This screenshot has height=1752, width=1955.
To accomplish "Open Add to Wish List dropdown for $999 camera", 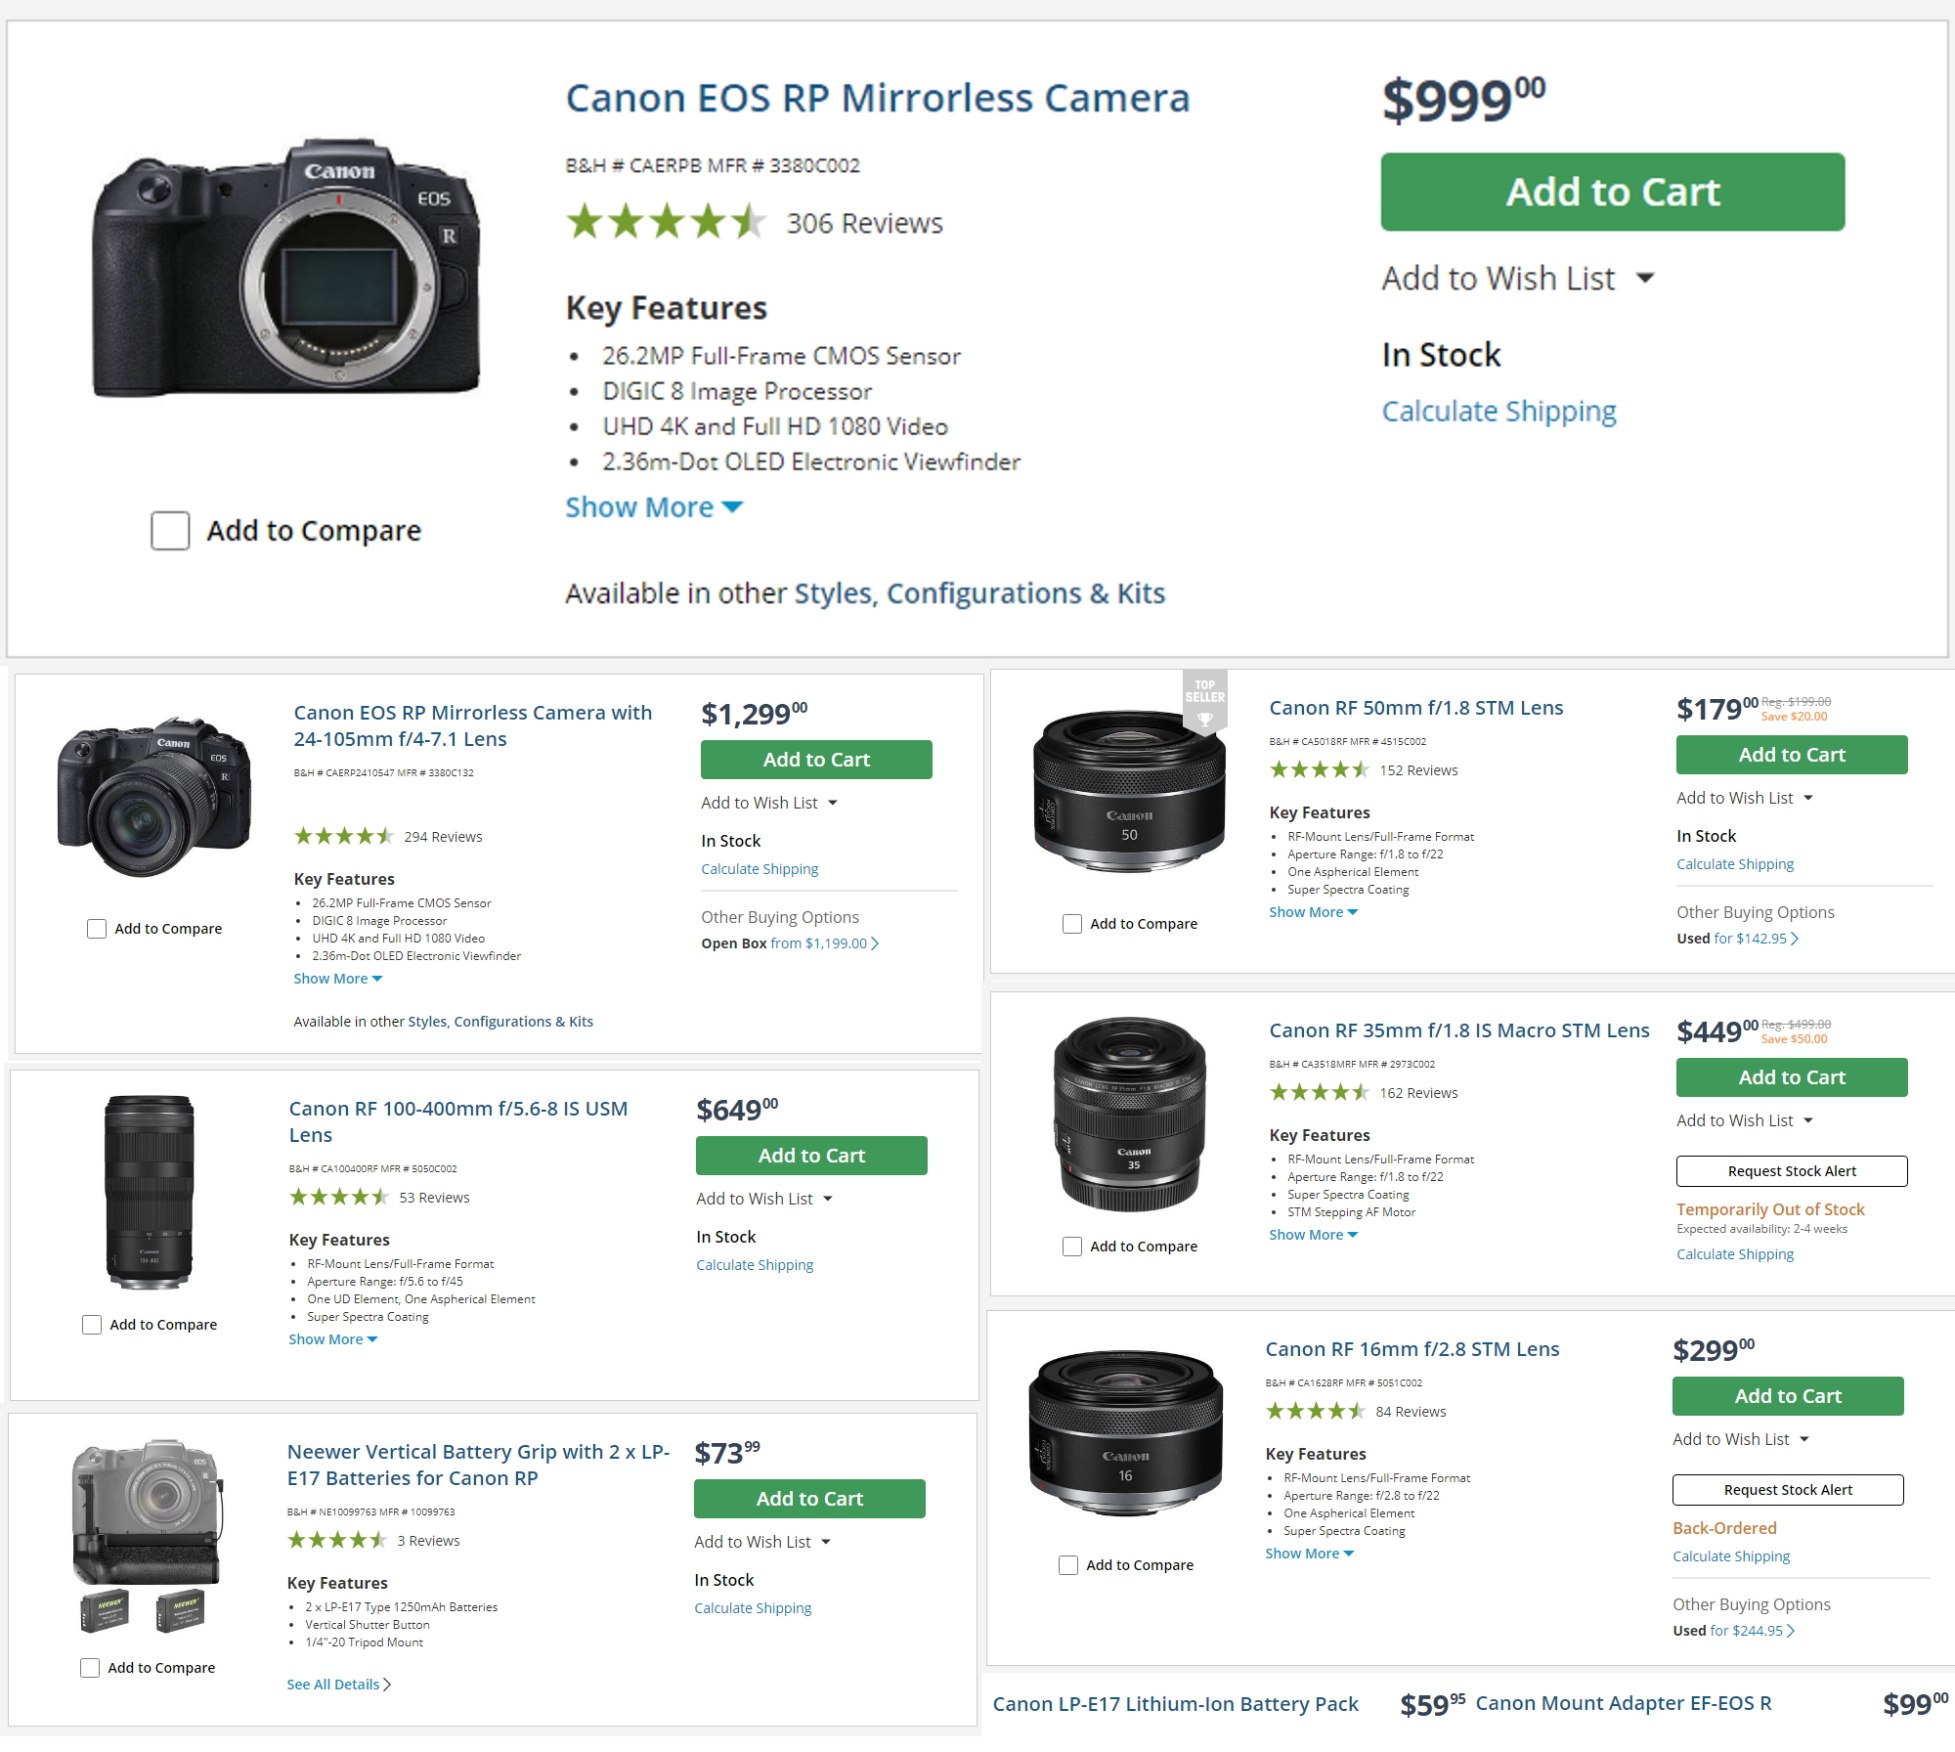I will pos(1517,278).
